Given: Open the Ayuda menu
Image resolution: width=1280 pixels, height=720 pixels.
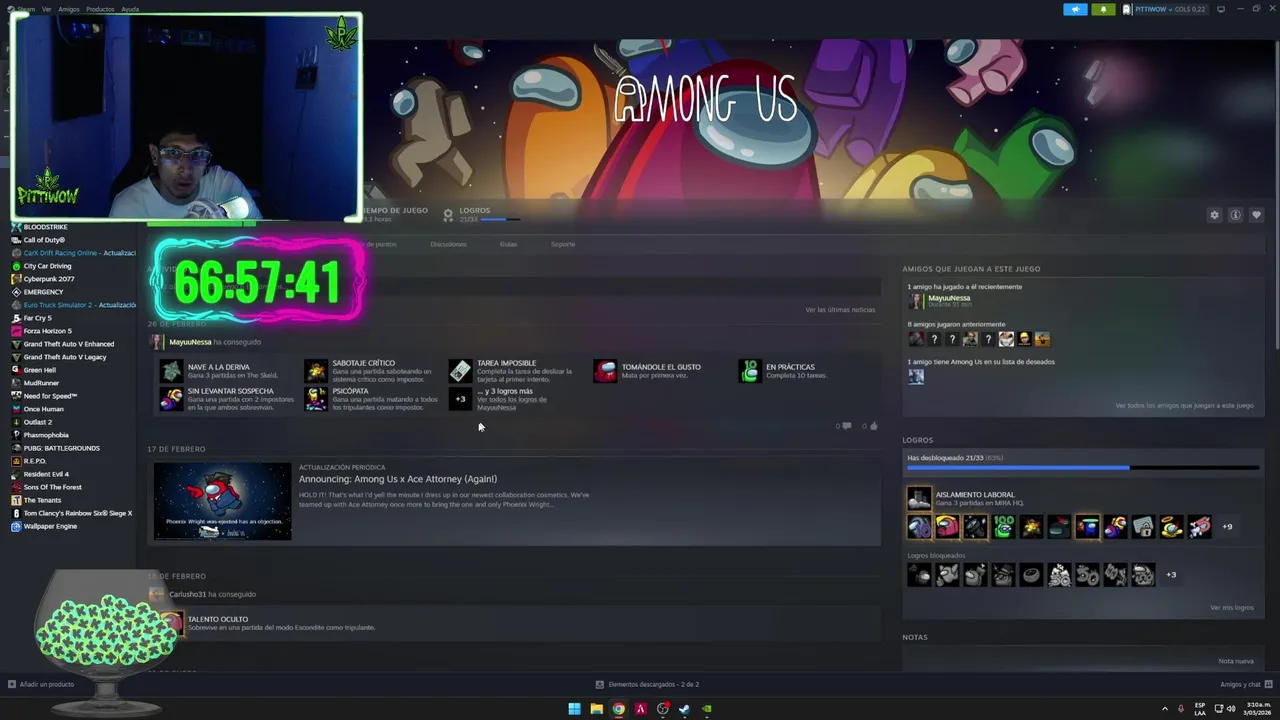Looking at the screenshot, I should point(130,9).
